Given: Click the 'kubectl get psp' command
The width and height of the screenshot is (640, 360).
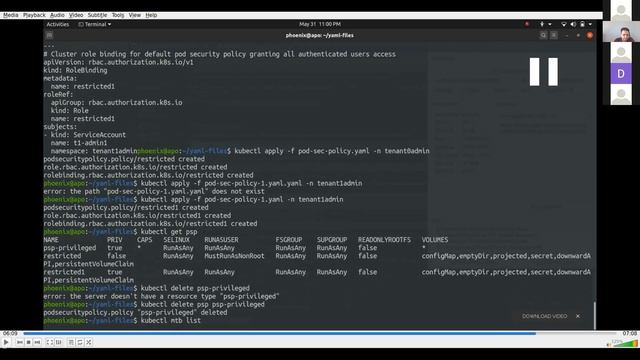Looking at the screenshot, I should click(169, 232).
